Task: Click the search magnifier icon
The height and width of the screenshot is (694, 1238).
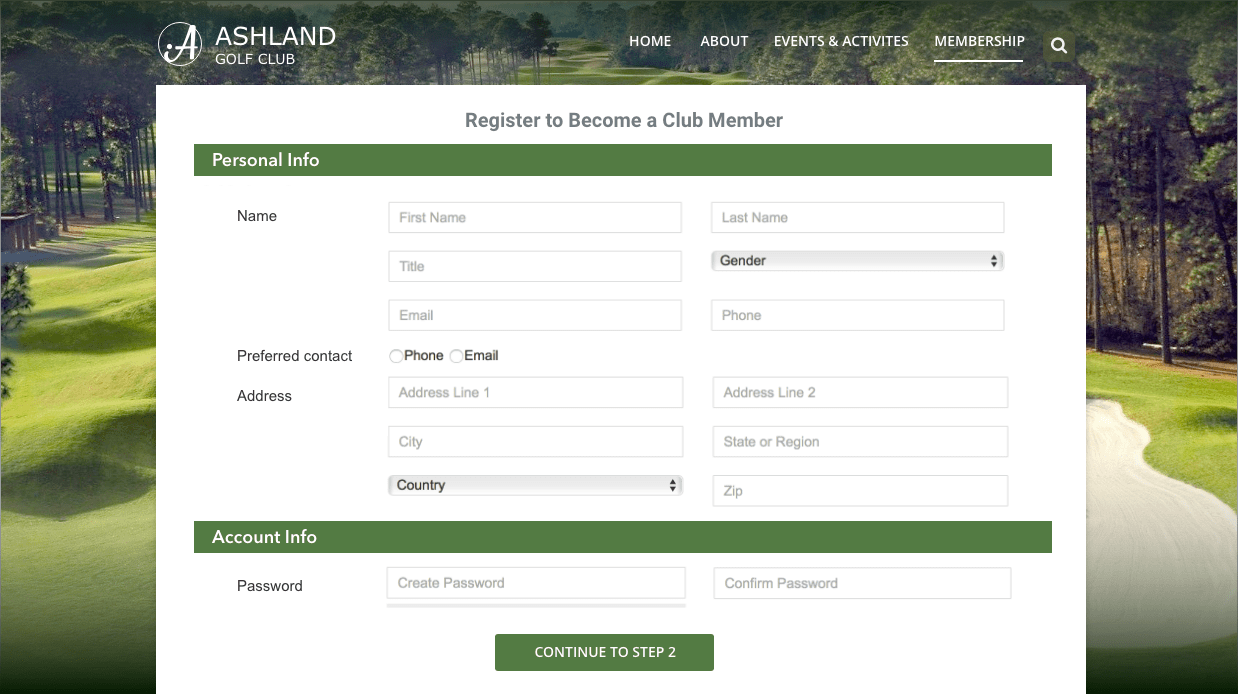Action: pos(1058,45)
